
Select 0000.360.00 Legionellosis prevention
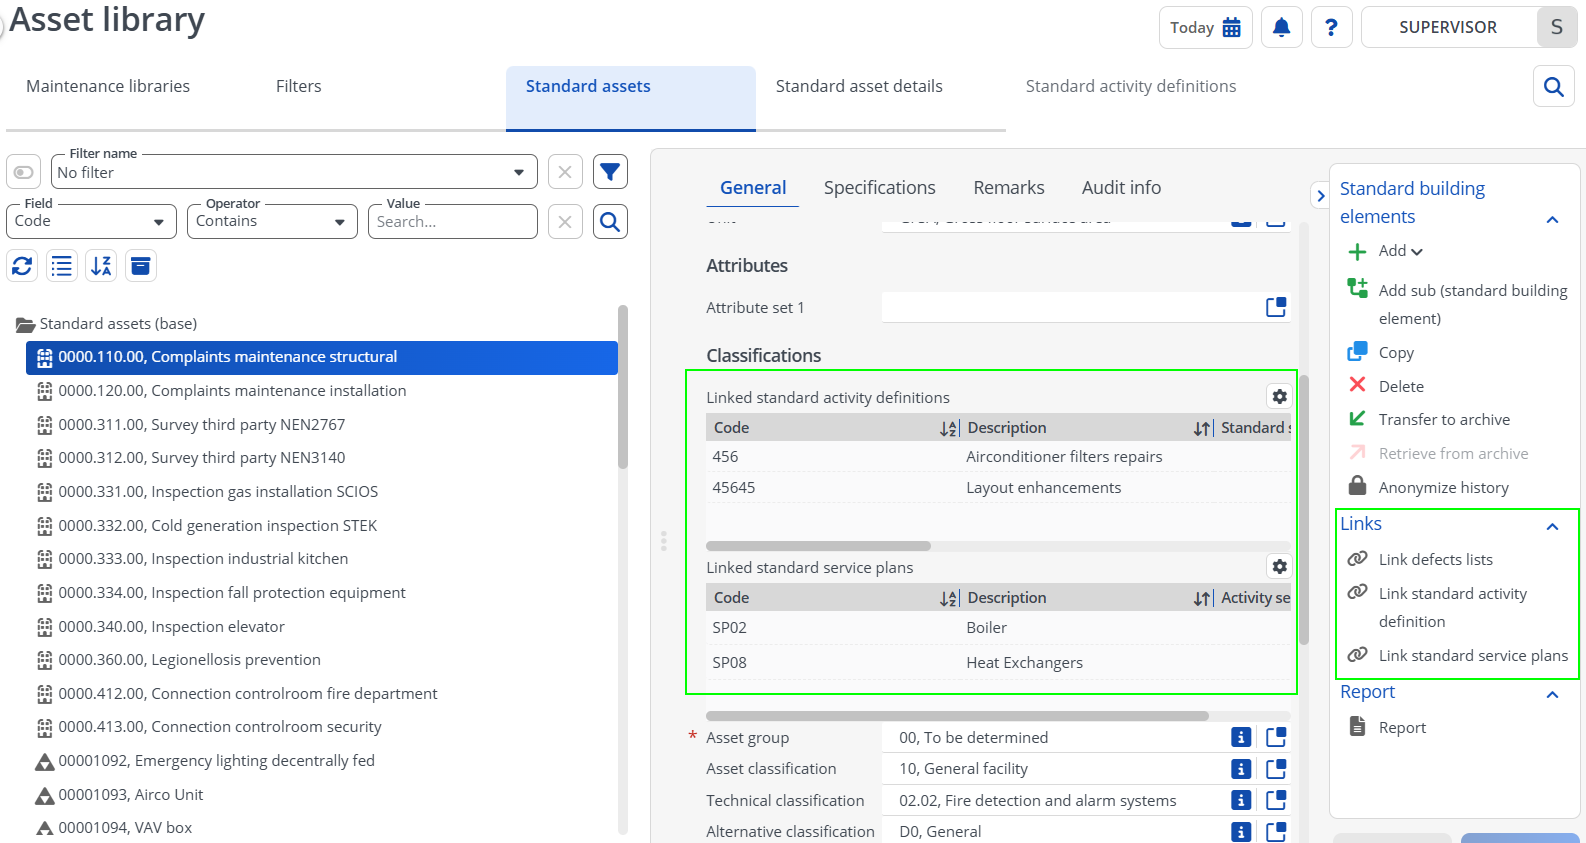189,660
